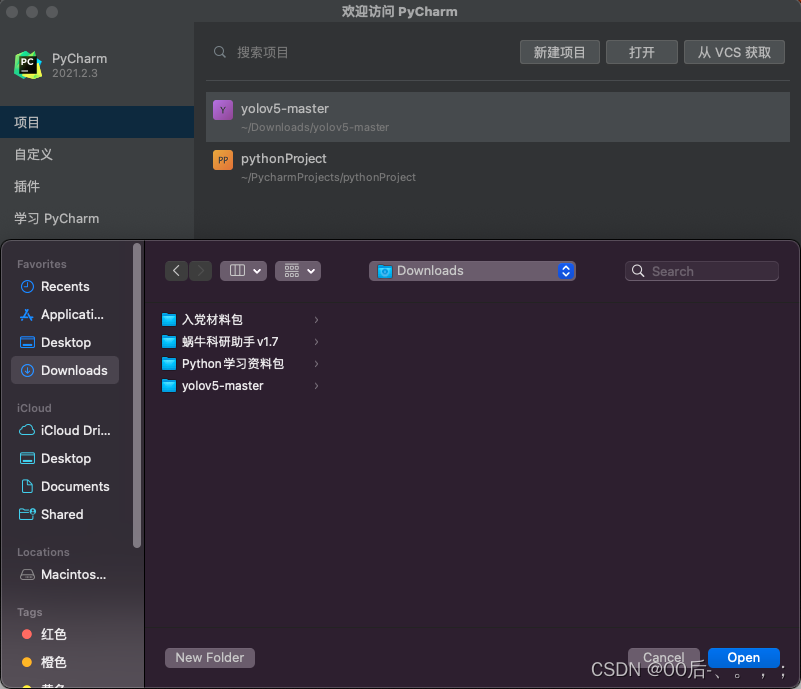Open the grouping options dropdown arrow
The width and height of the screenshot is (801, 689).
(x=311, y=271)
